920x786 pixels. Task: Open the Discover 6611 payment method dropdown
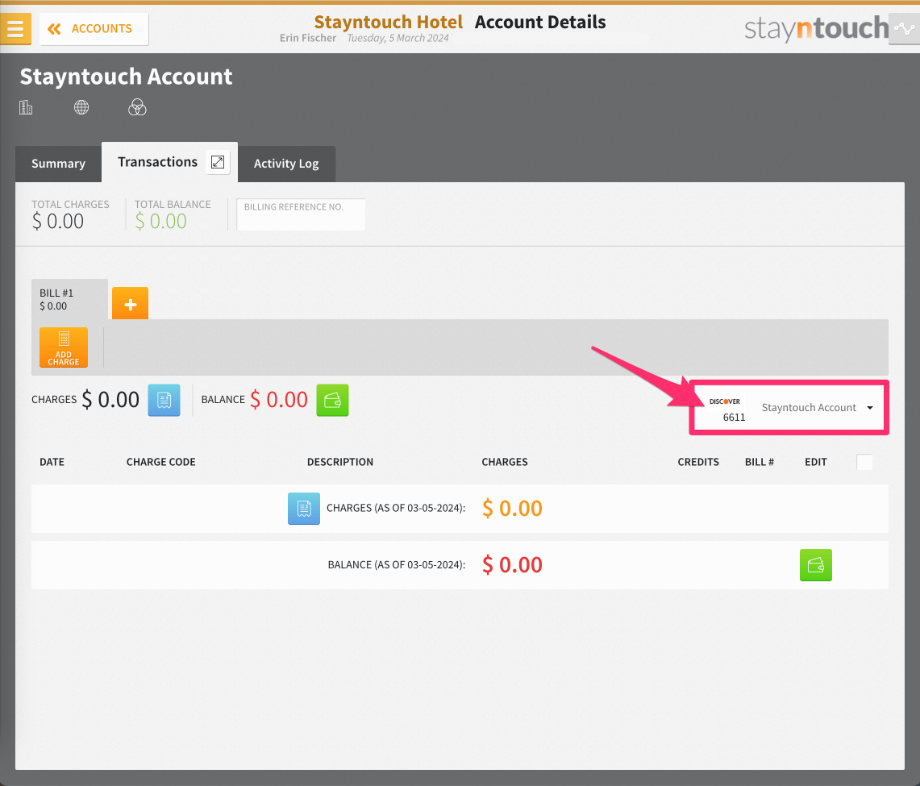(789, 408)
